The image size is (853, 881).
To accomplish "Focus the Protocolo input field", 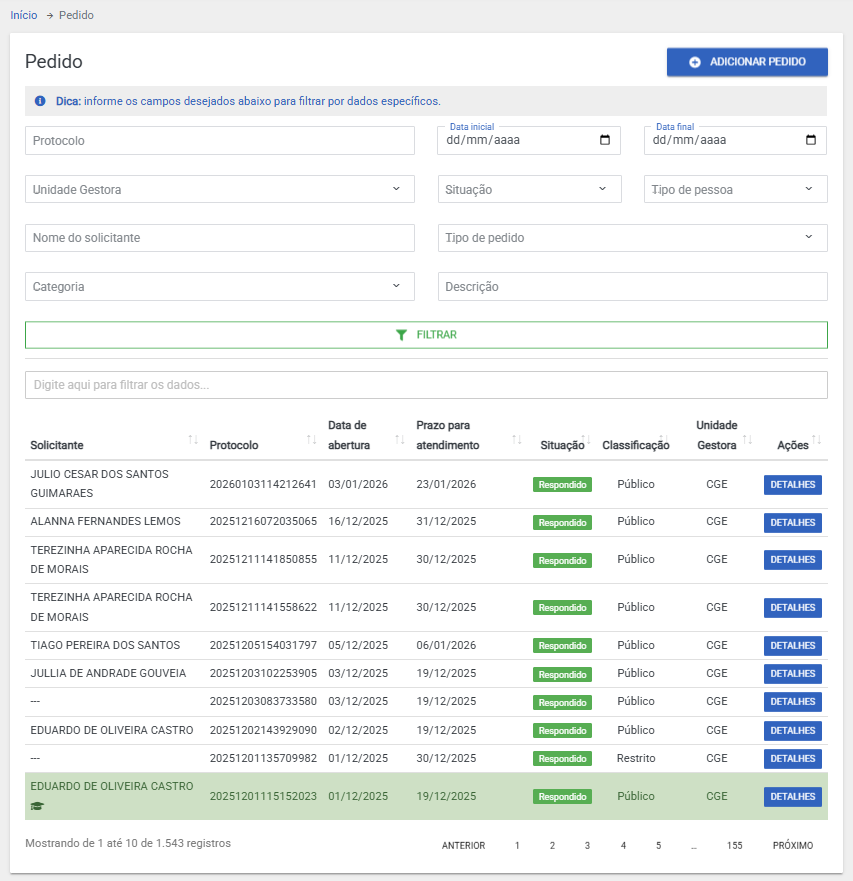I will pos(219,141).
